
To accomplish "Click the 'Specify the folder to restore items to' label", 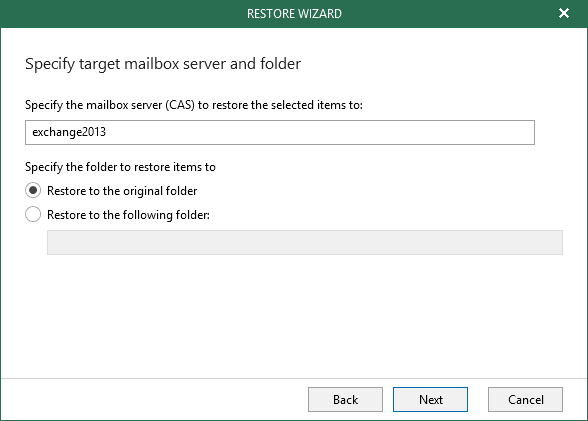I will [120, 167].
